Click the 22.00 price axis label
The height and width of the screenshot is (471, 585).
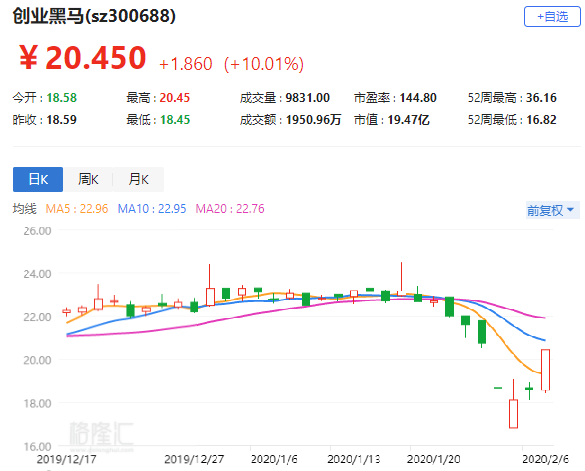[x=37, y=317]
